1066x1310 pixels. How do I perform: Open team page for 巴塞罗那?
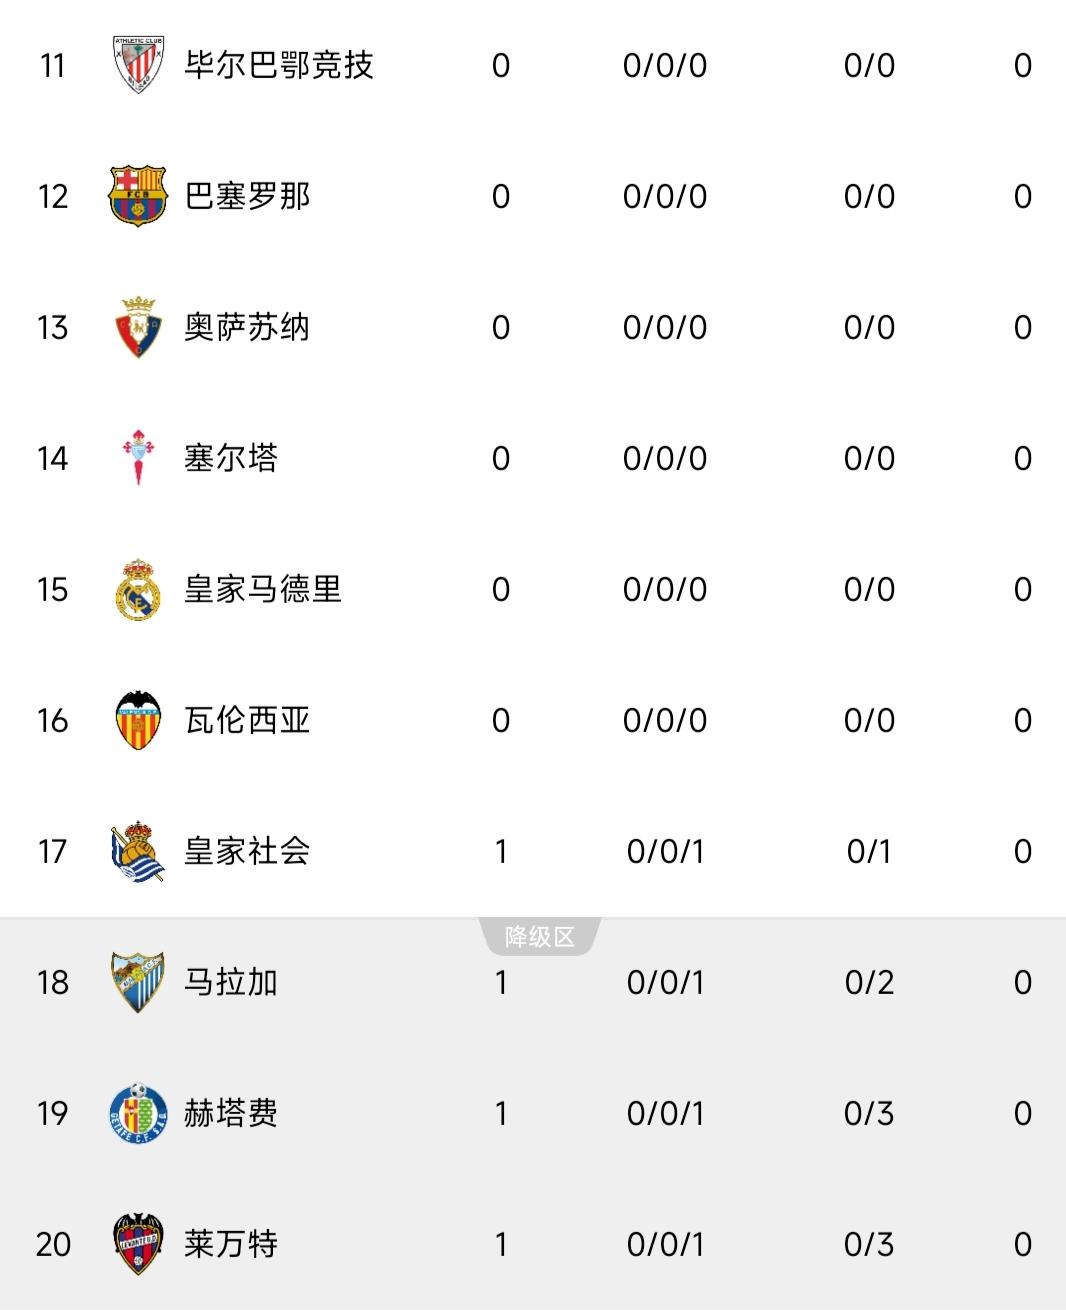click(x=247, y=196)
